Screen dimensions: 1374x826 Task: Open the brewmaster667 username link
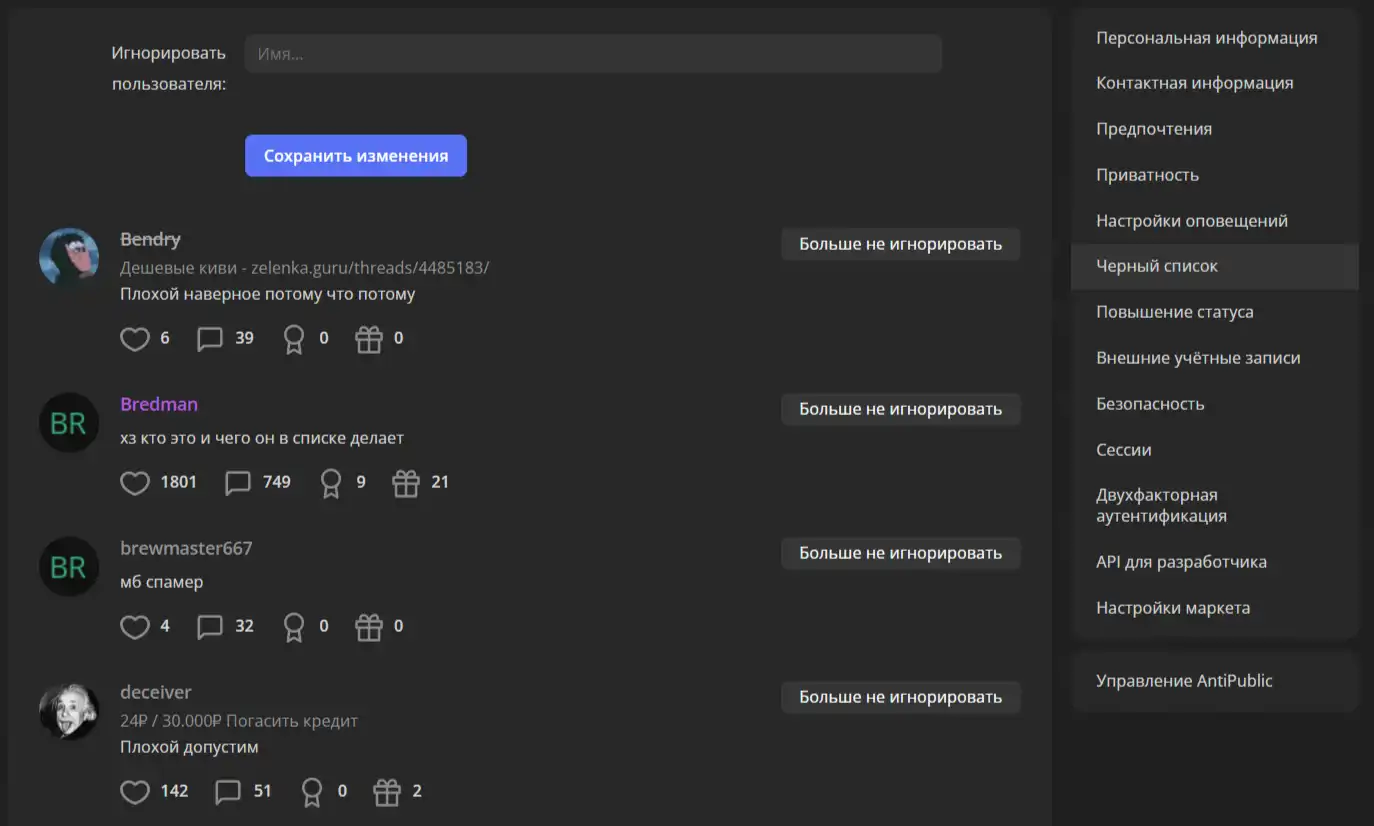pyautogui.click(x=186, y=548)
